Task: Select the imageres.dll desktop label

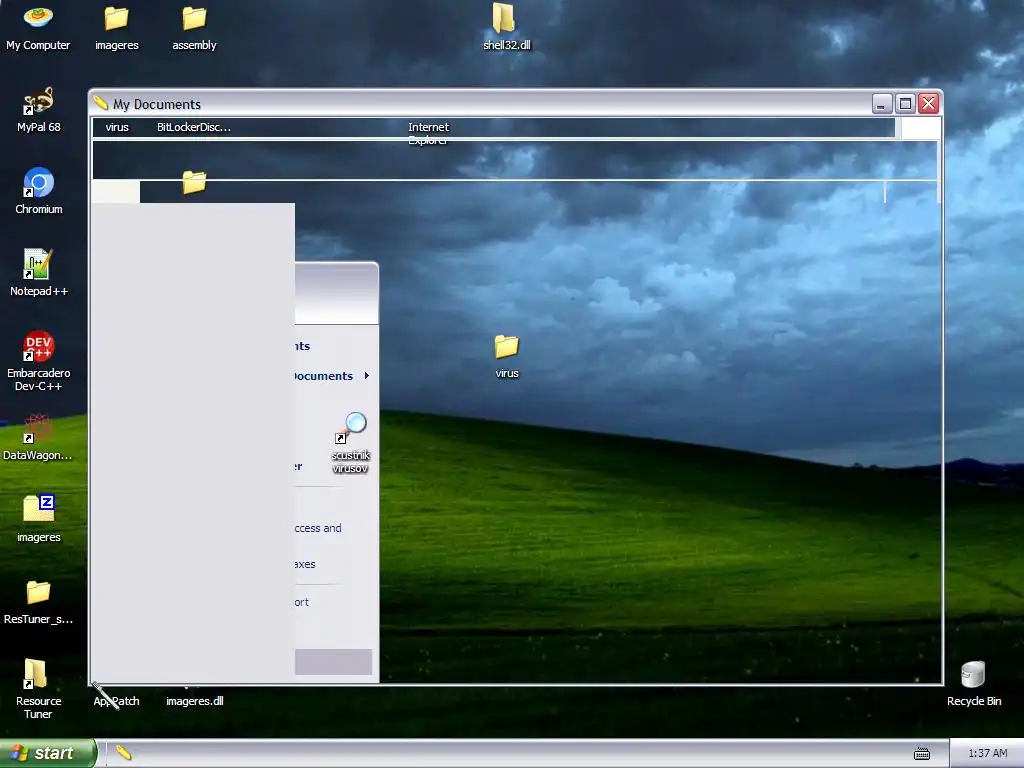Action: [x=195, y=701]
